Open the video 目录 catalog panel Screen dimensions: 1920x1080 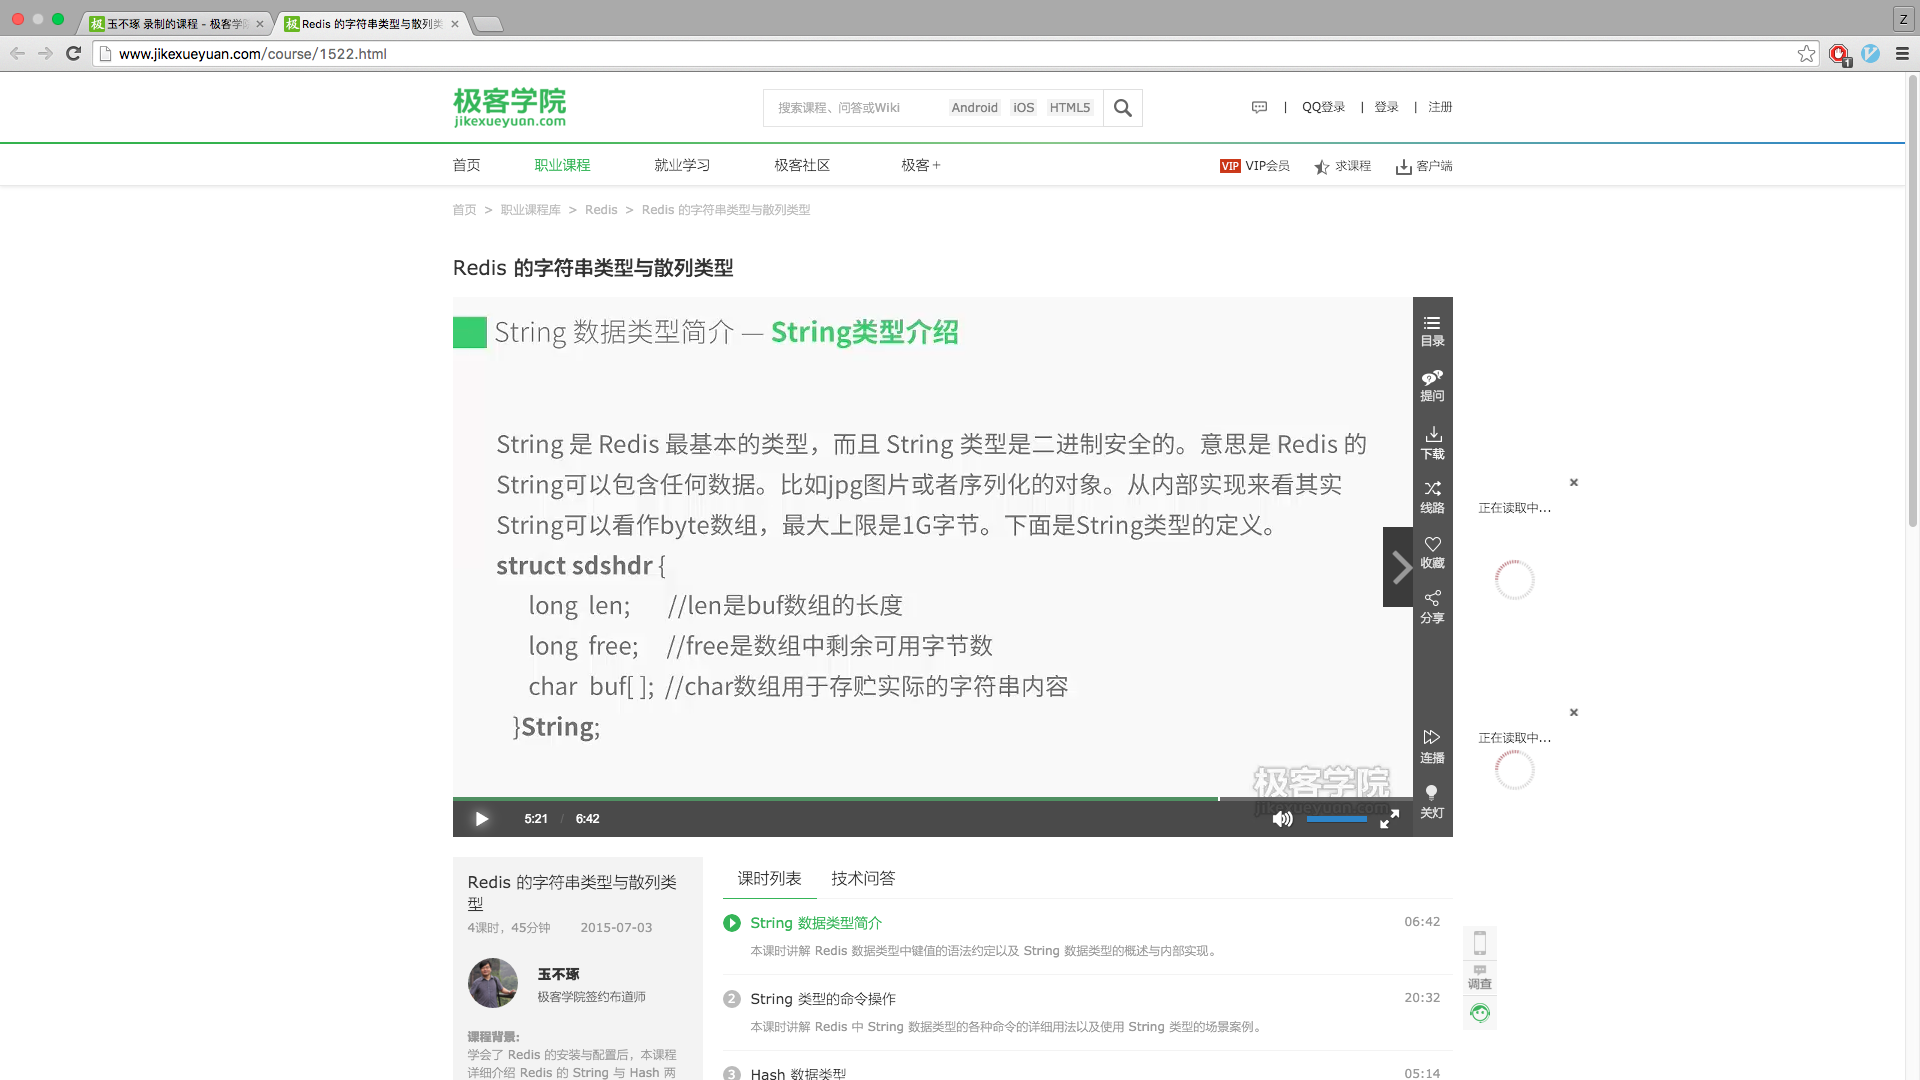pos(1432,330)
